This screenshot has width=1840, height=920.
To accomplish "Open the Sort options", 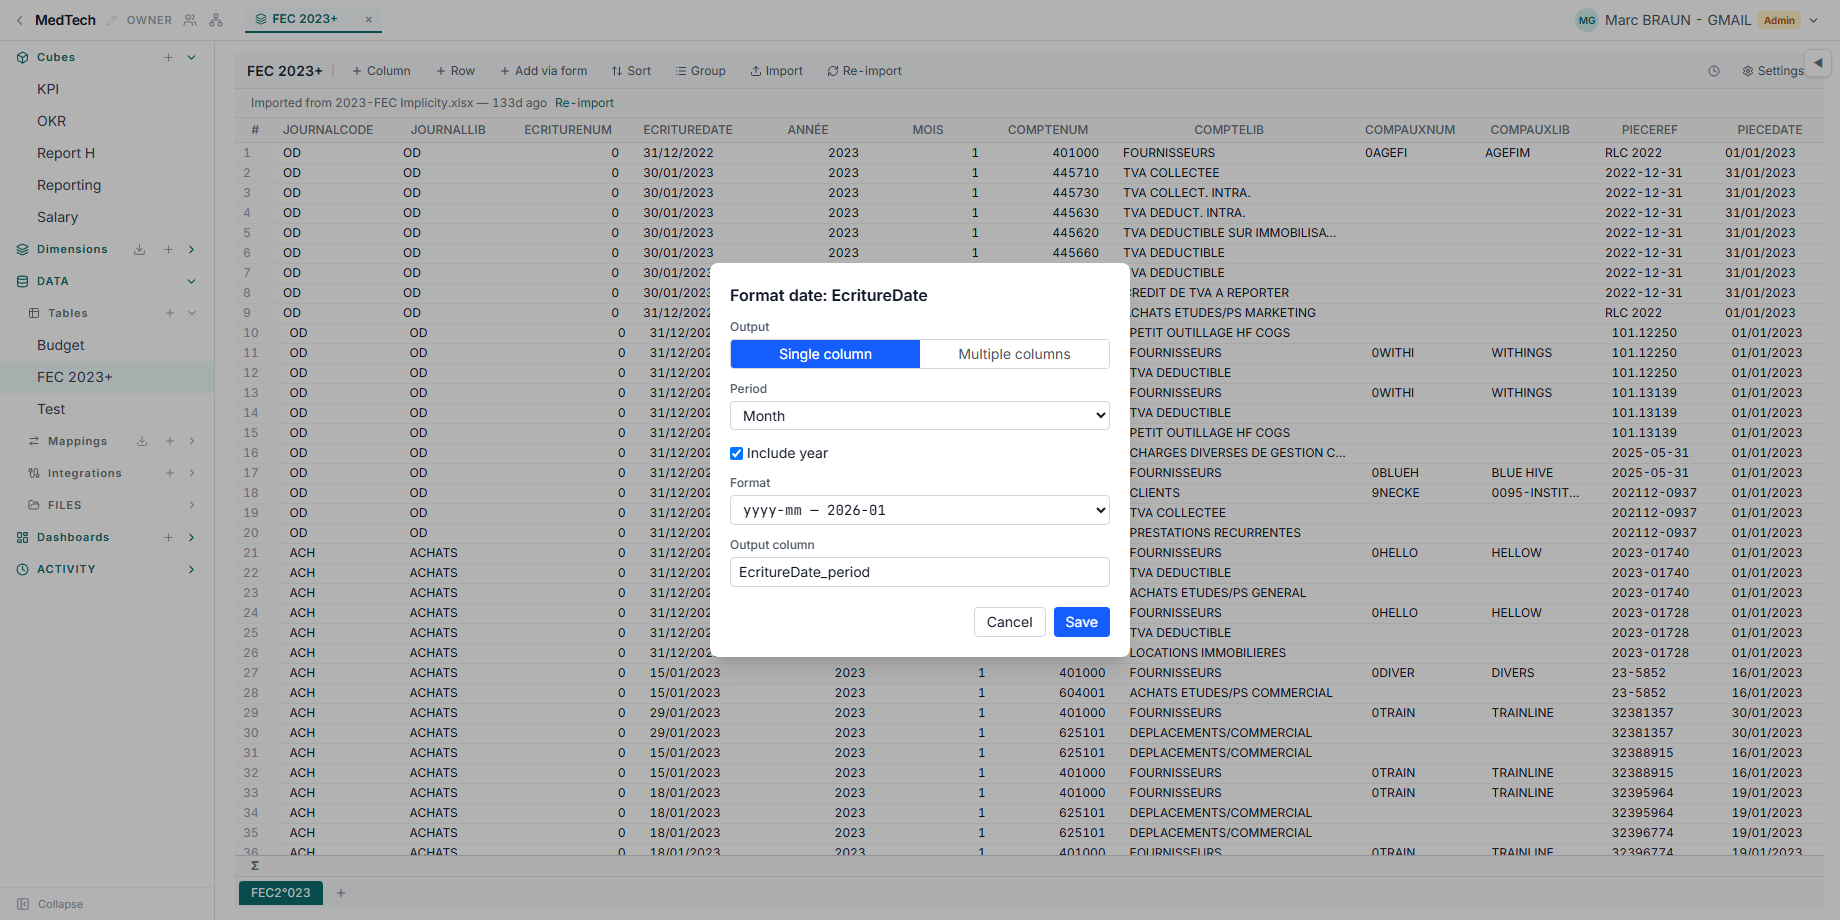I will coord(631,71).
